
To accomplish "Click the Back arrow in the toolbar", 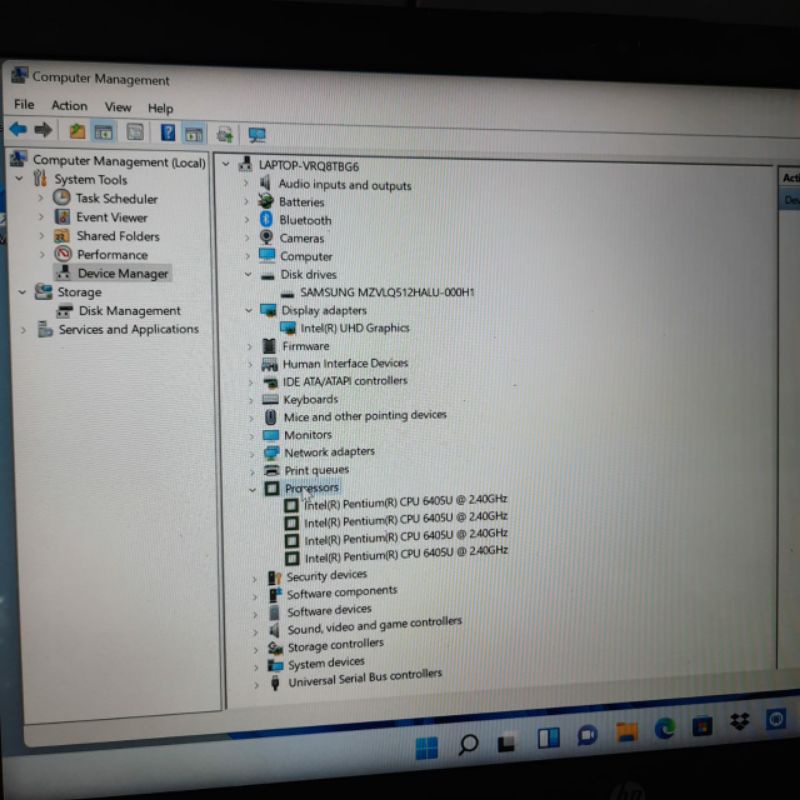I will 18,130.
